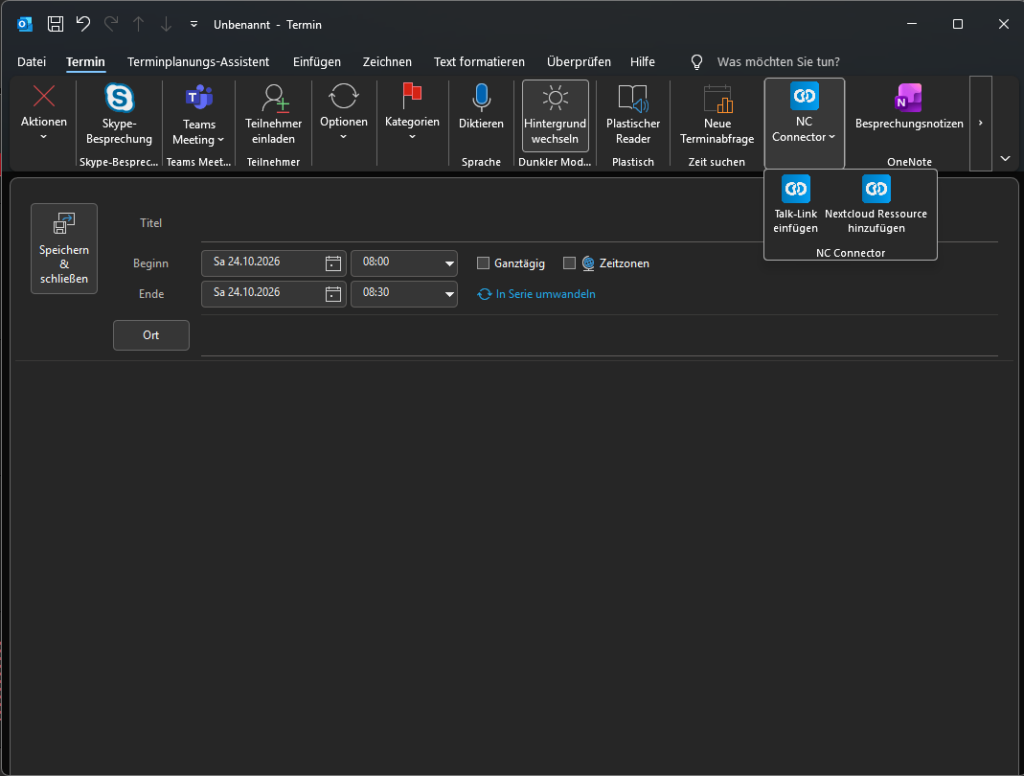This screenshot has height=776, width=1024.
Task: Enable the Ganztägig checkbox
Action: (483, 263)
